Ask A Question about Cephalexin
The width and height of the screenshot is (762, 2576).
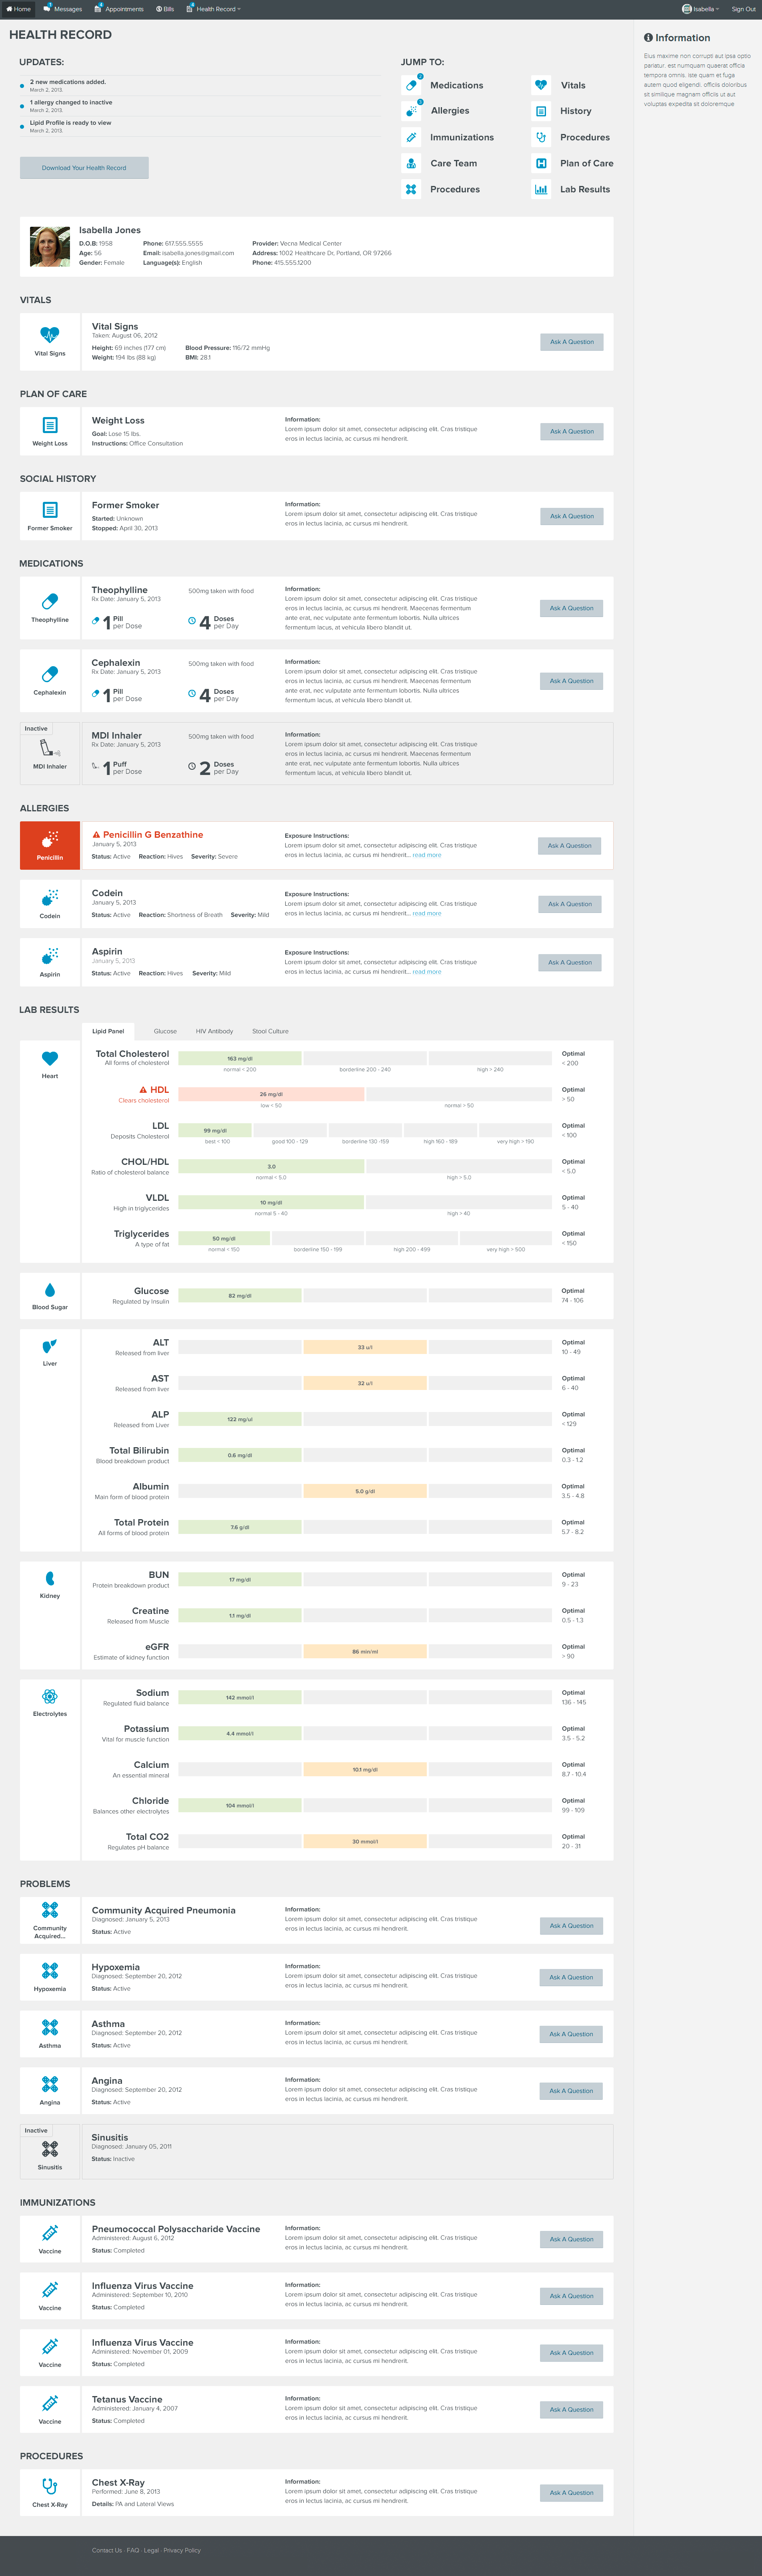pos(571,681)
